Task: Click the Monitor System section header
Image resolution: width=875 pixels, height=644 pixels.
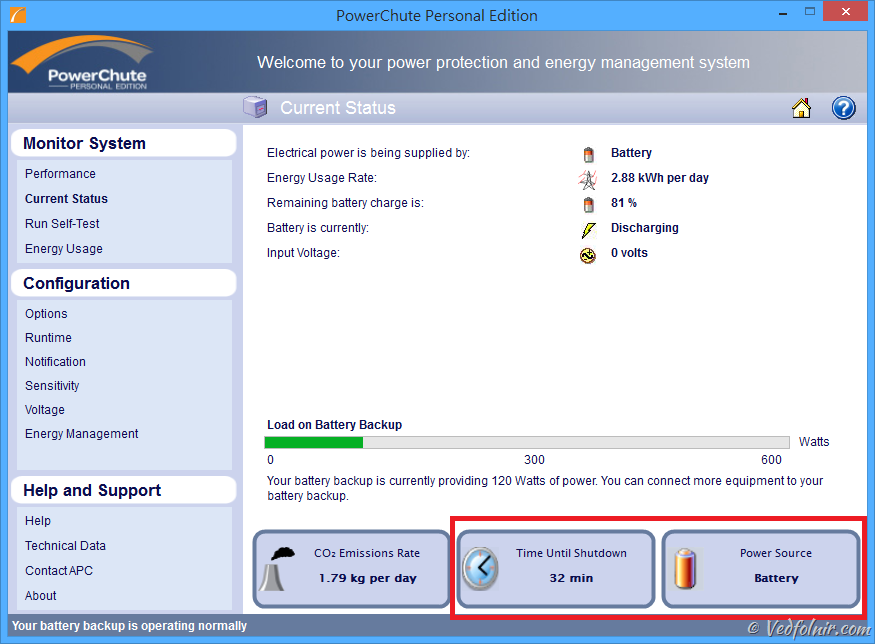Action: 124,143
